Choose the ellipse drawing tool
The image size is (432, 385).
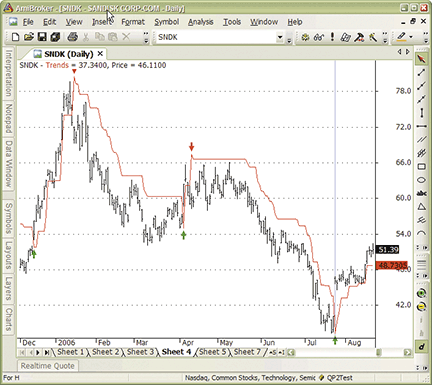(x=421, y=180)
